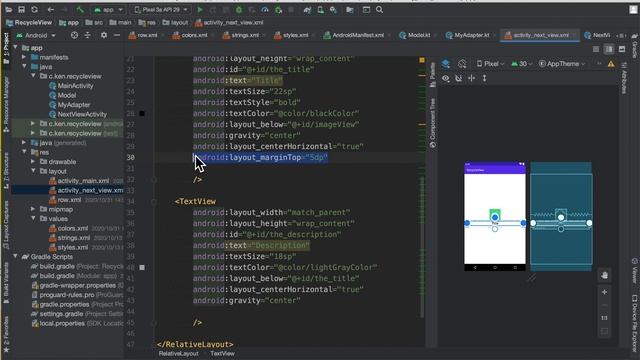Open the Component Tree side tab
The height and width of the screenshot is (360, 640).
coord(432,123)
